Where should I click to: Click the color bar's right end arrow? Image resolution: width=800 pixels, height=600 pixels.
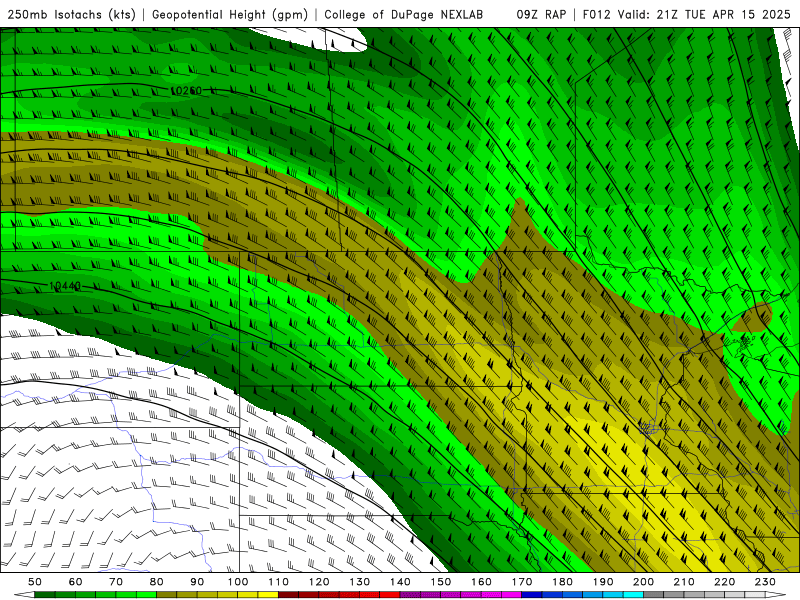tap(776, 595)
